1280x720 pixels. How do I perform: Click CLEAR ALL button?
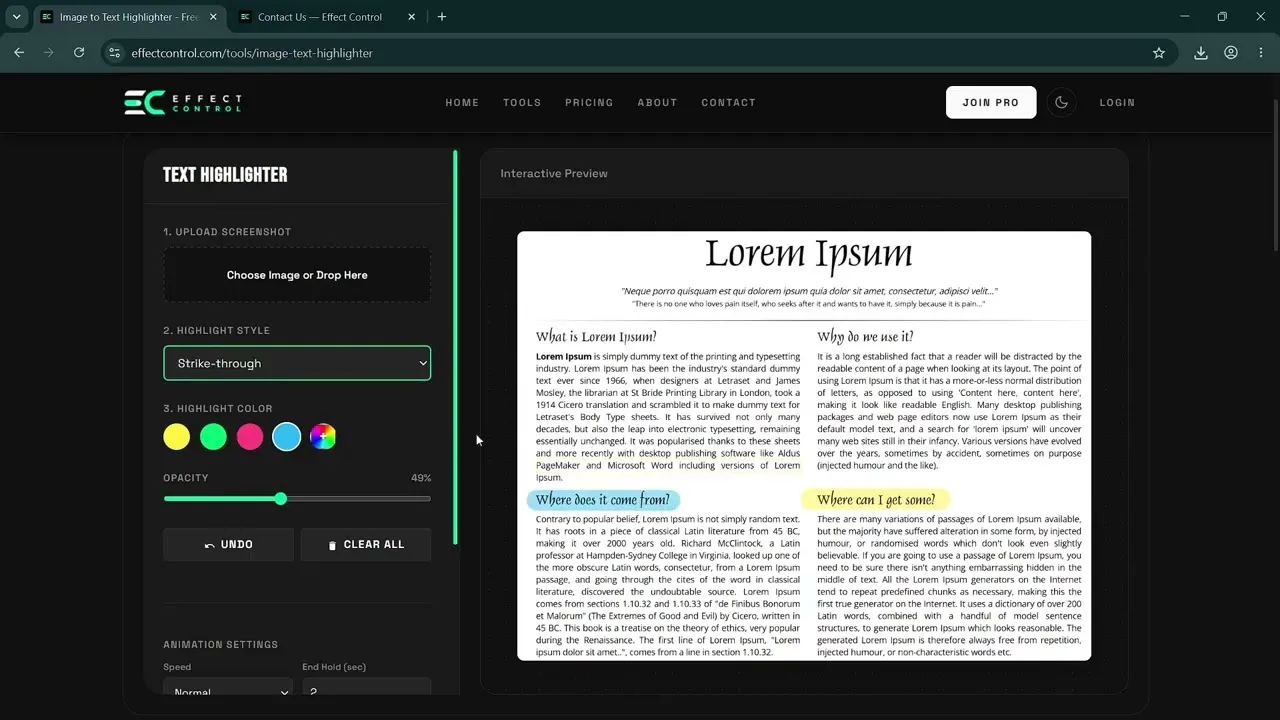[x=366, y=544]
